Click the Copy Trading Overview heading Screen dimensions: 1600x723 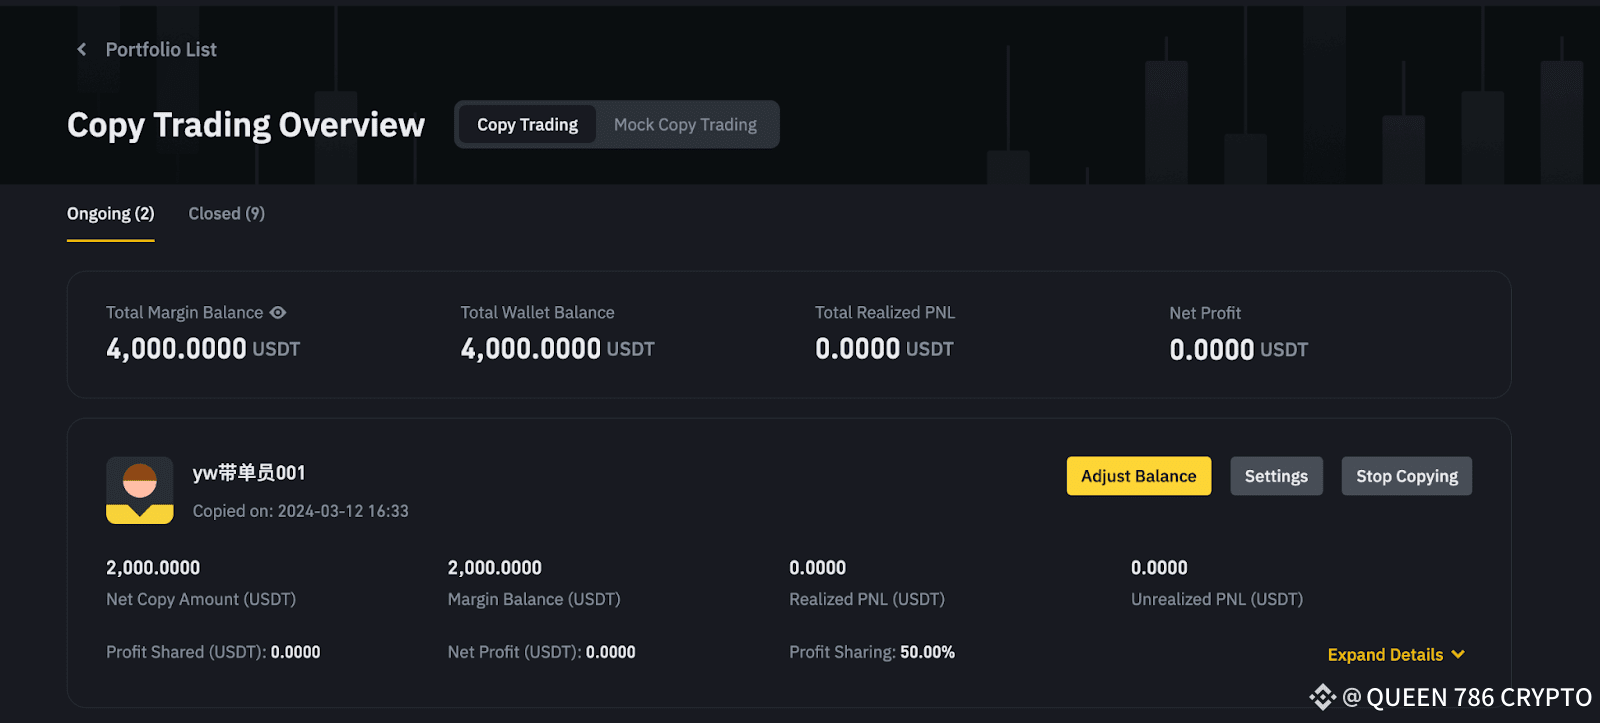tap(246, 125)
